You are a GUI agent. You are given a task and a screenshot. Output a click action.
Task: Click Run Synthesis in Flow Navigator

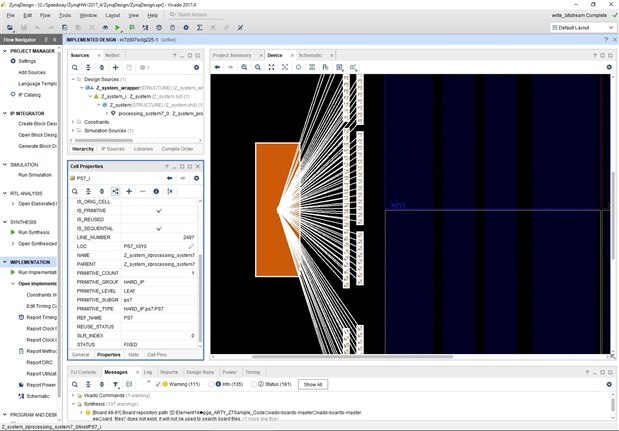click(x=35, y=232)
